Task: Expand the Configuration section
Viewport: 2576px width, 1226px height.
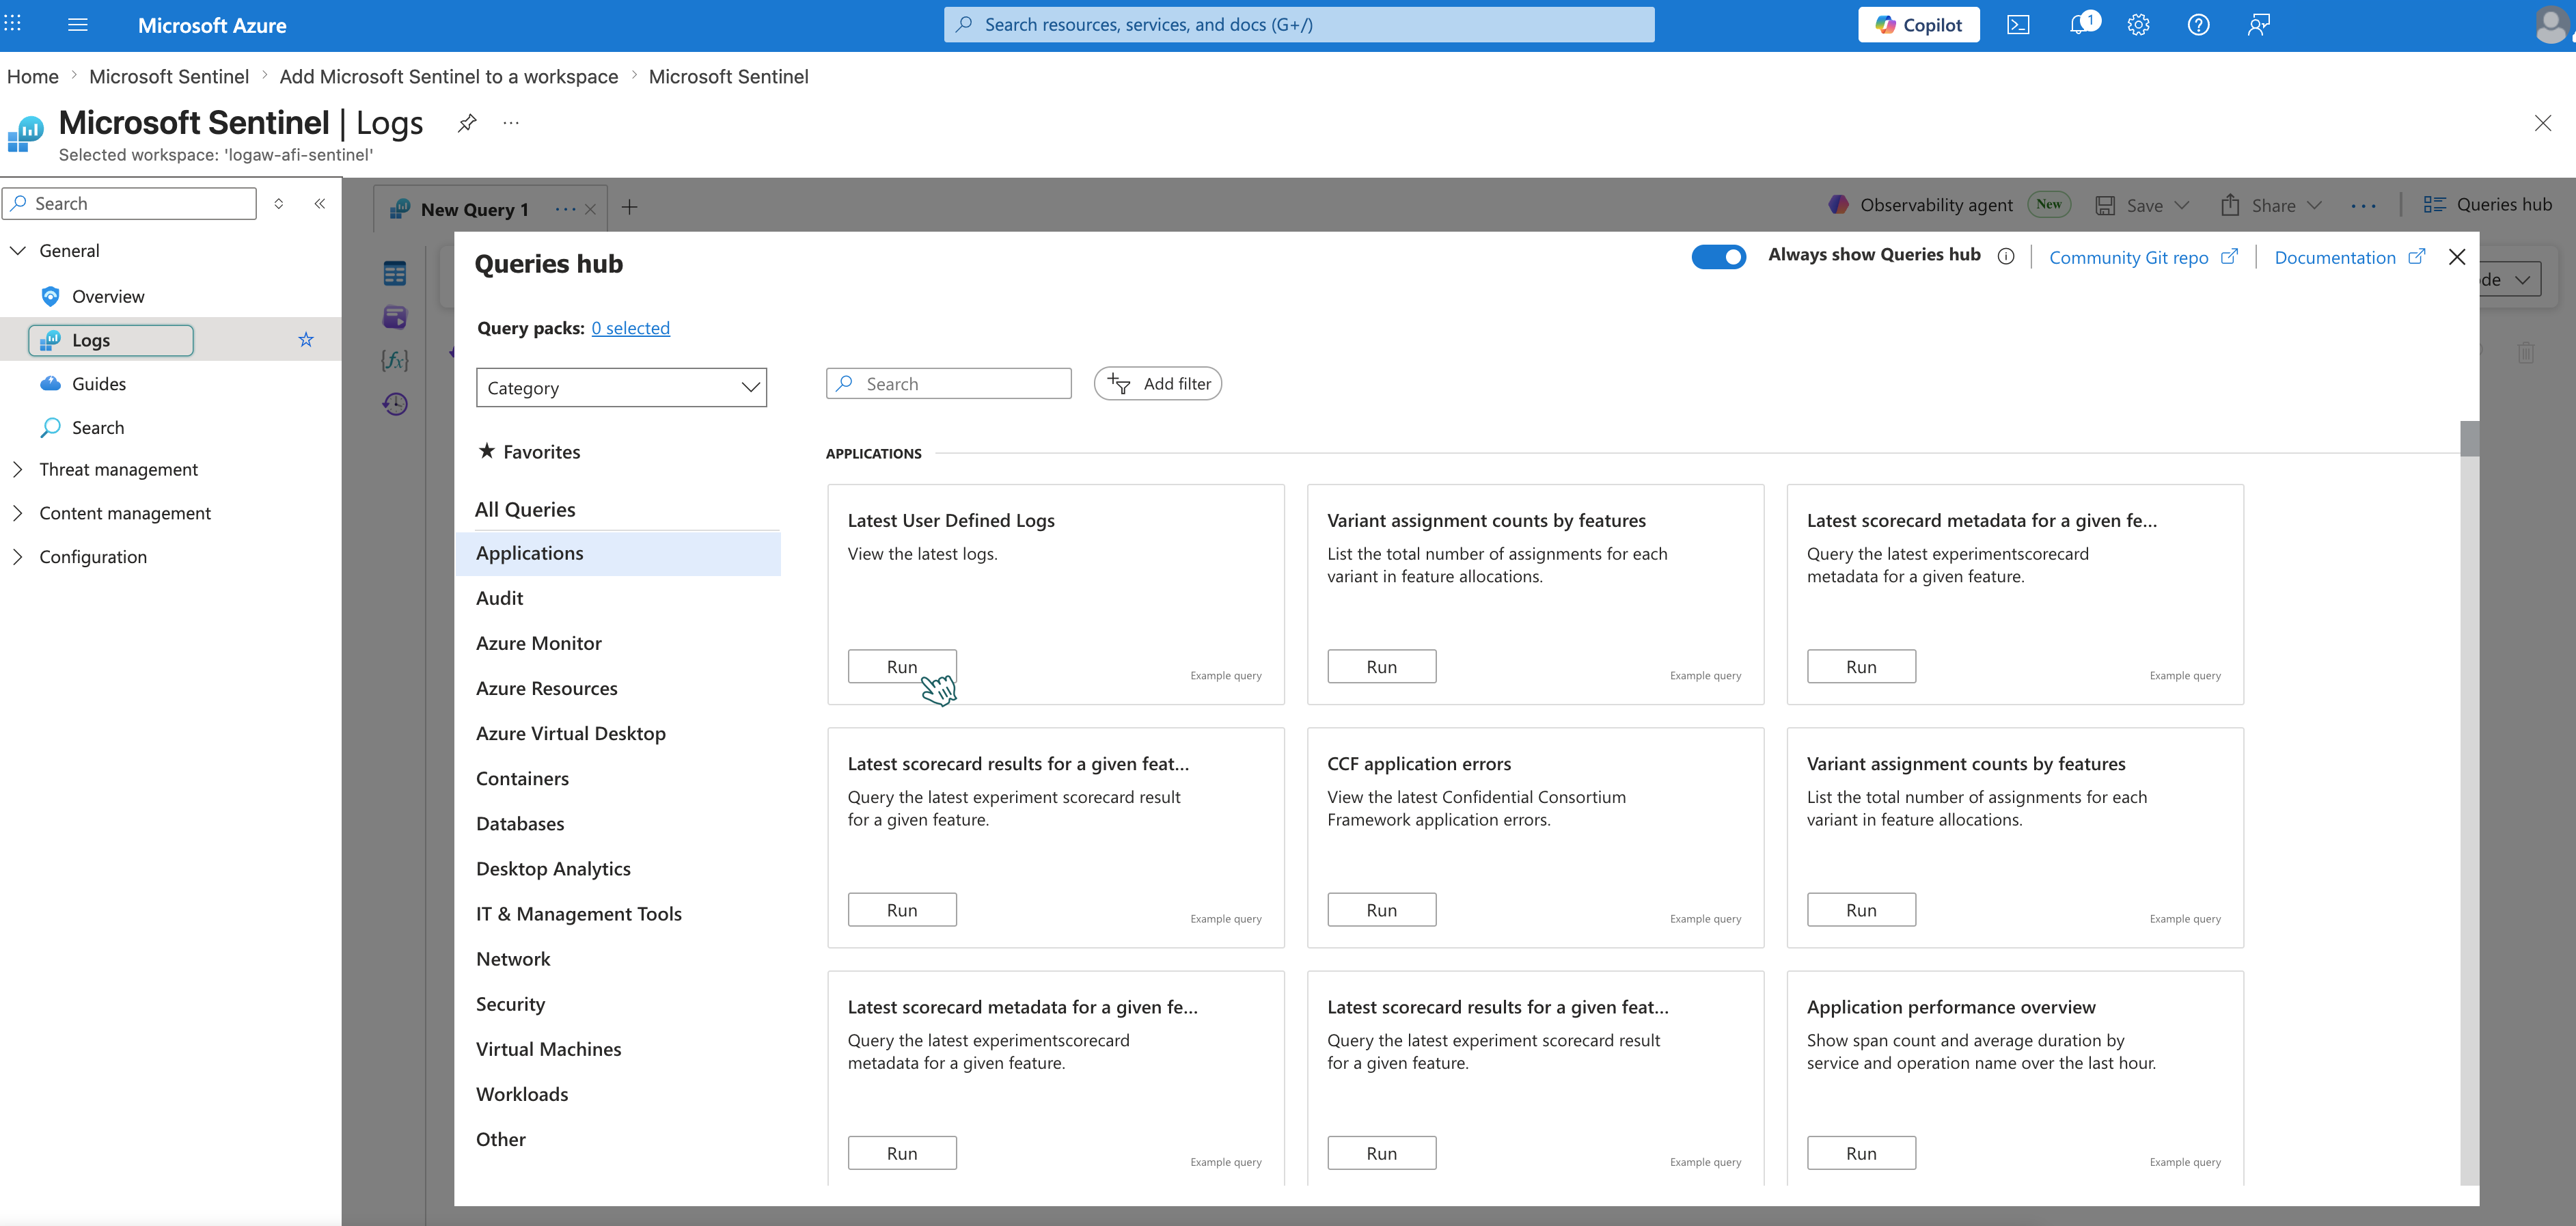Action: tap(18, 557)
